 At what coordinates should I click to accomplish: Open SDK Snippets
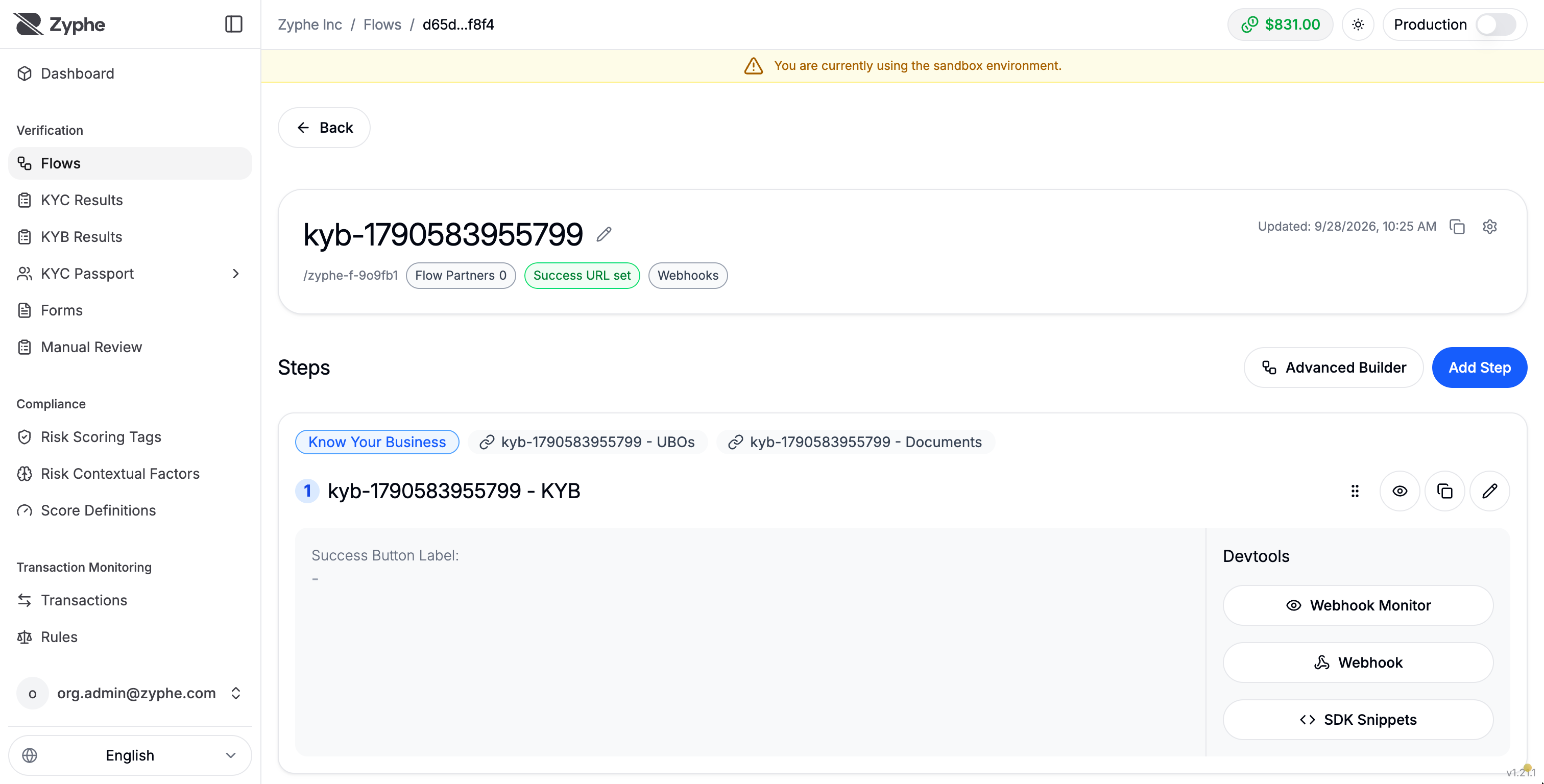pyautogui.click(x=1358, y=720)
